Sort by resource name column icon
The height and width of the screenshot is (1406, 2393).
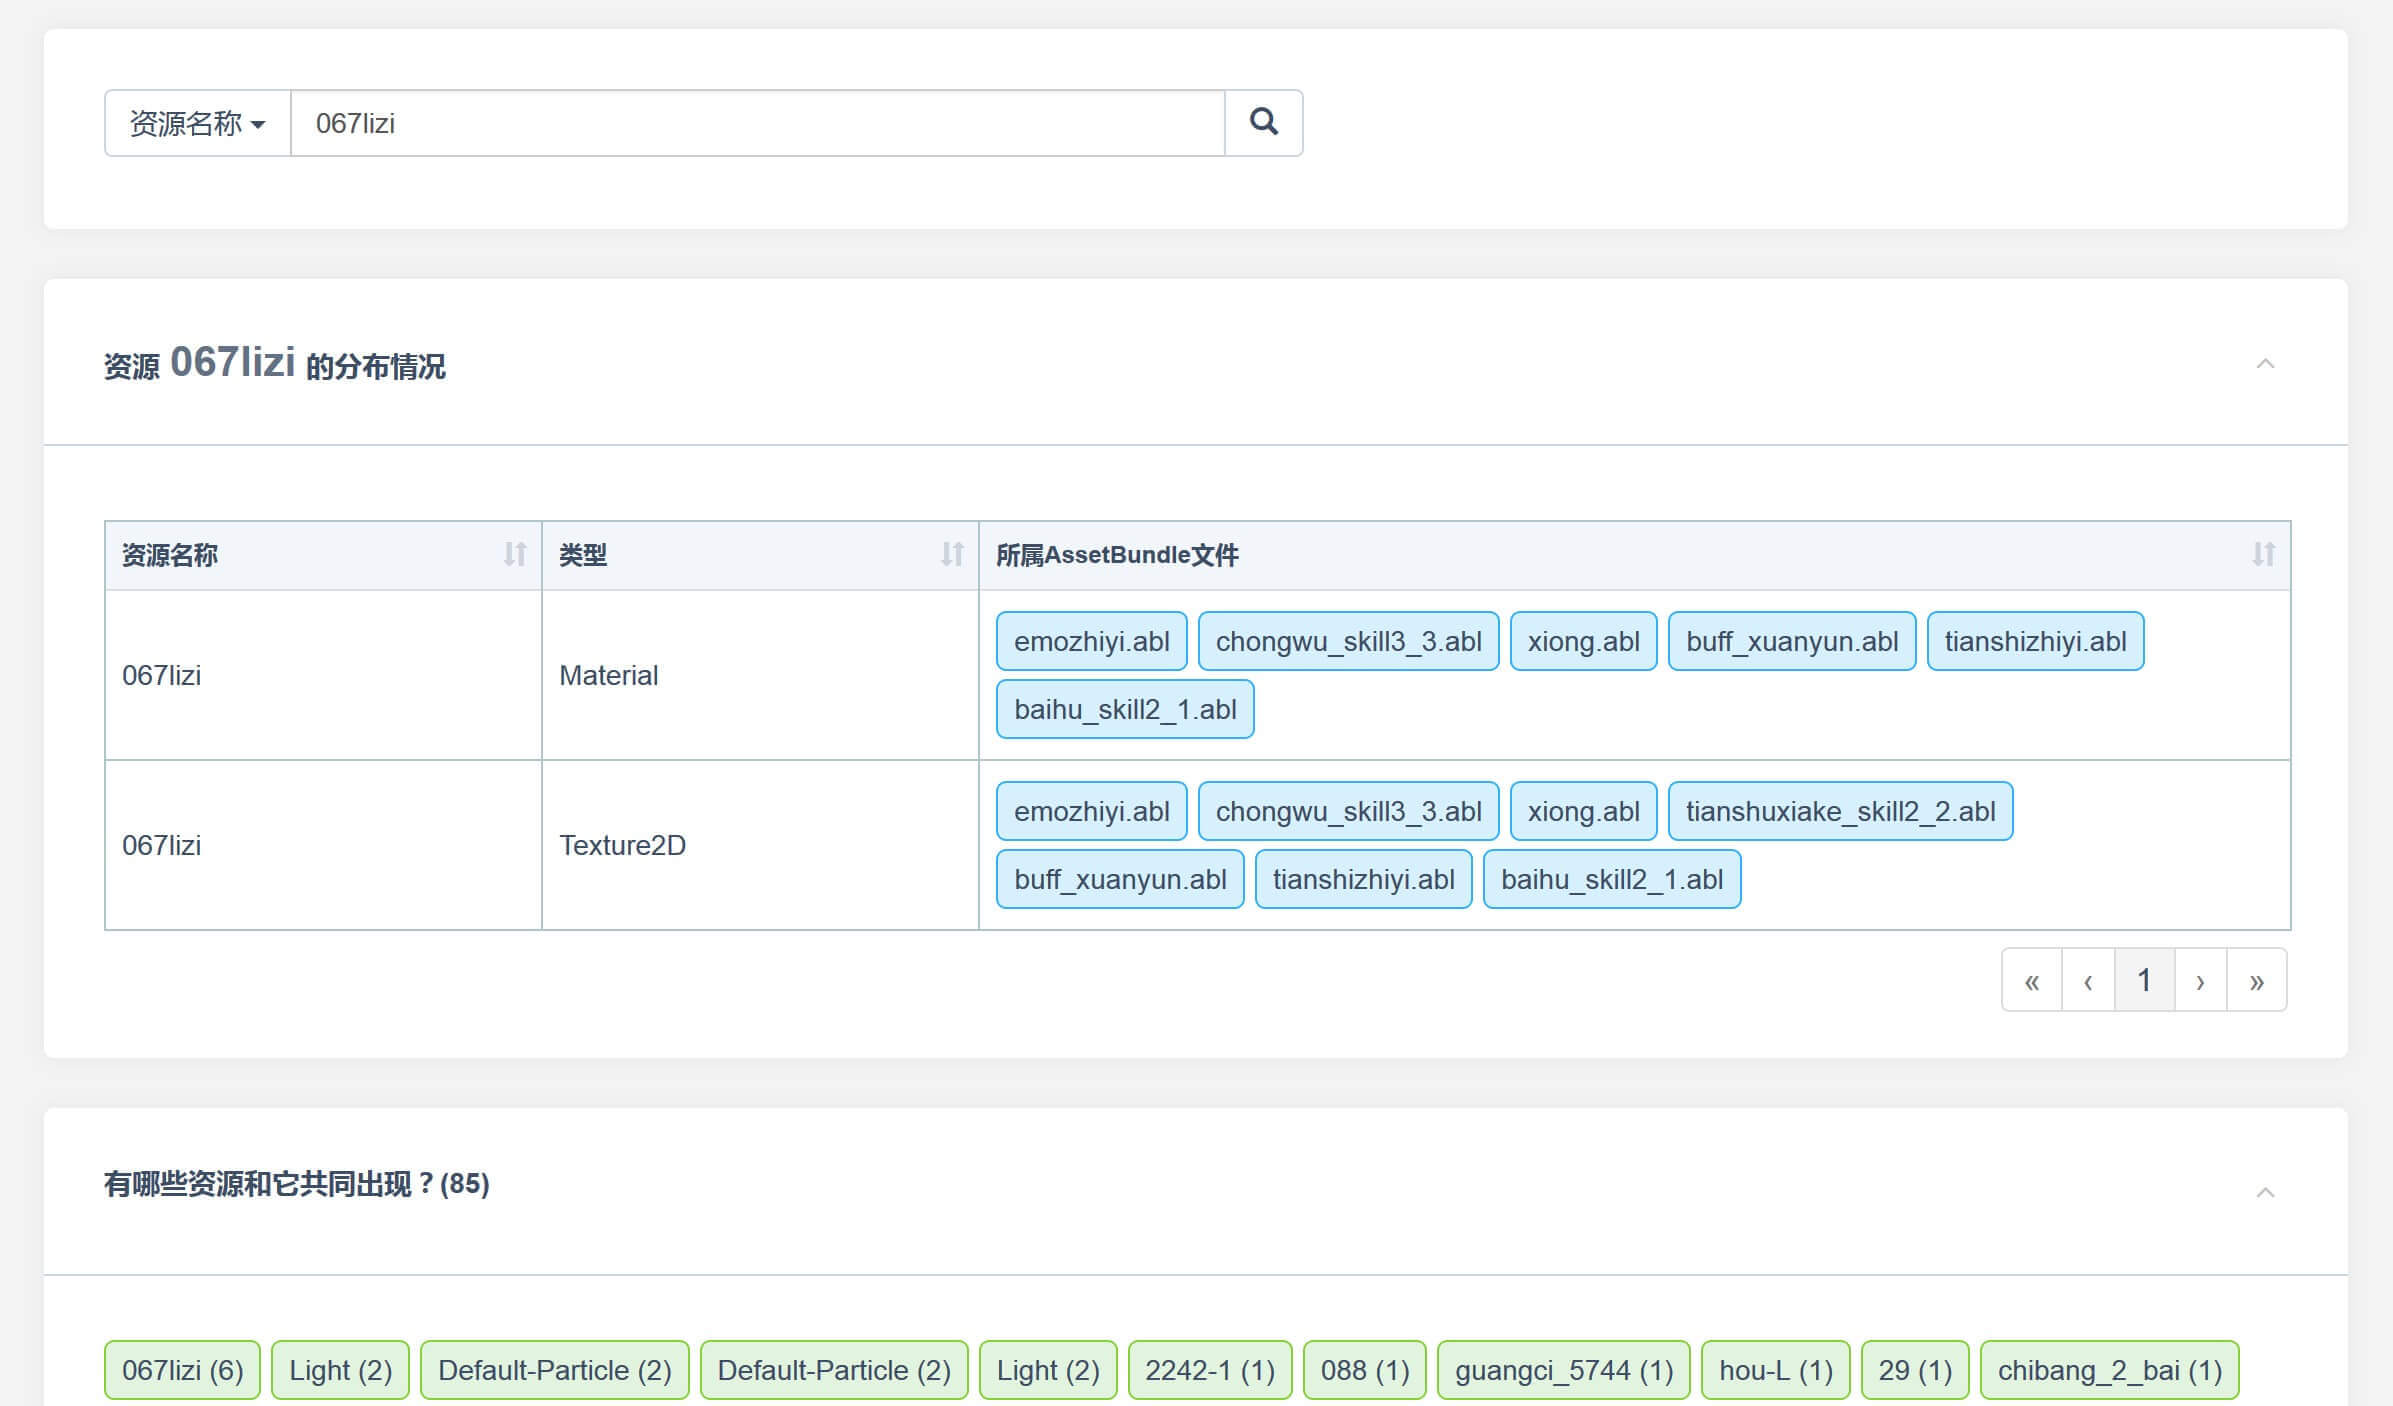514,554
